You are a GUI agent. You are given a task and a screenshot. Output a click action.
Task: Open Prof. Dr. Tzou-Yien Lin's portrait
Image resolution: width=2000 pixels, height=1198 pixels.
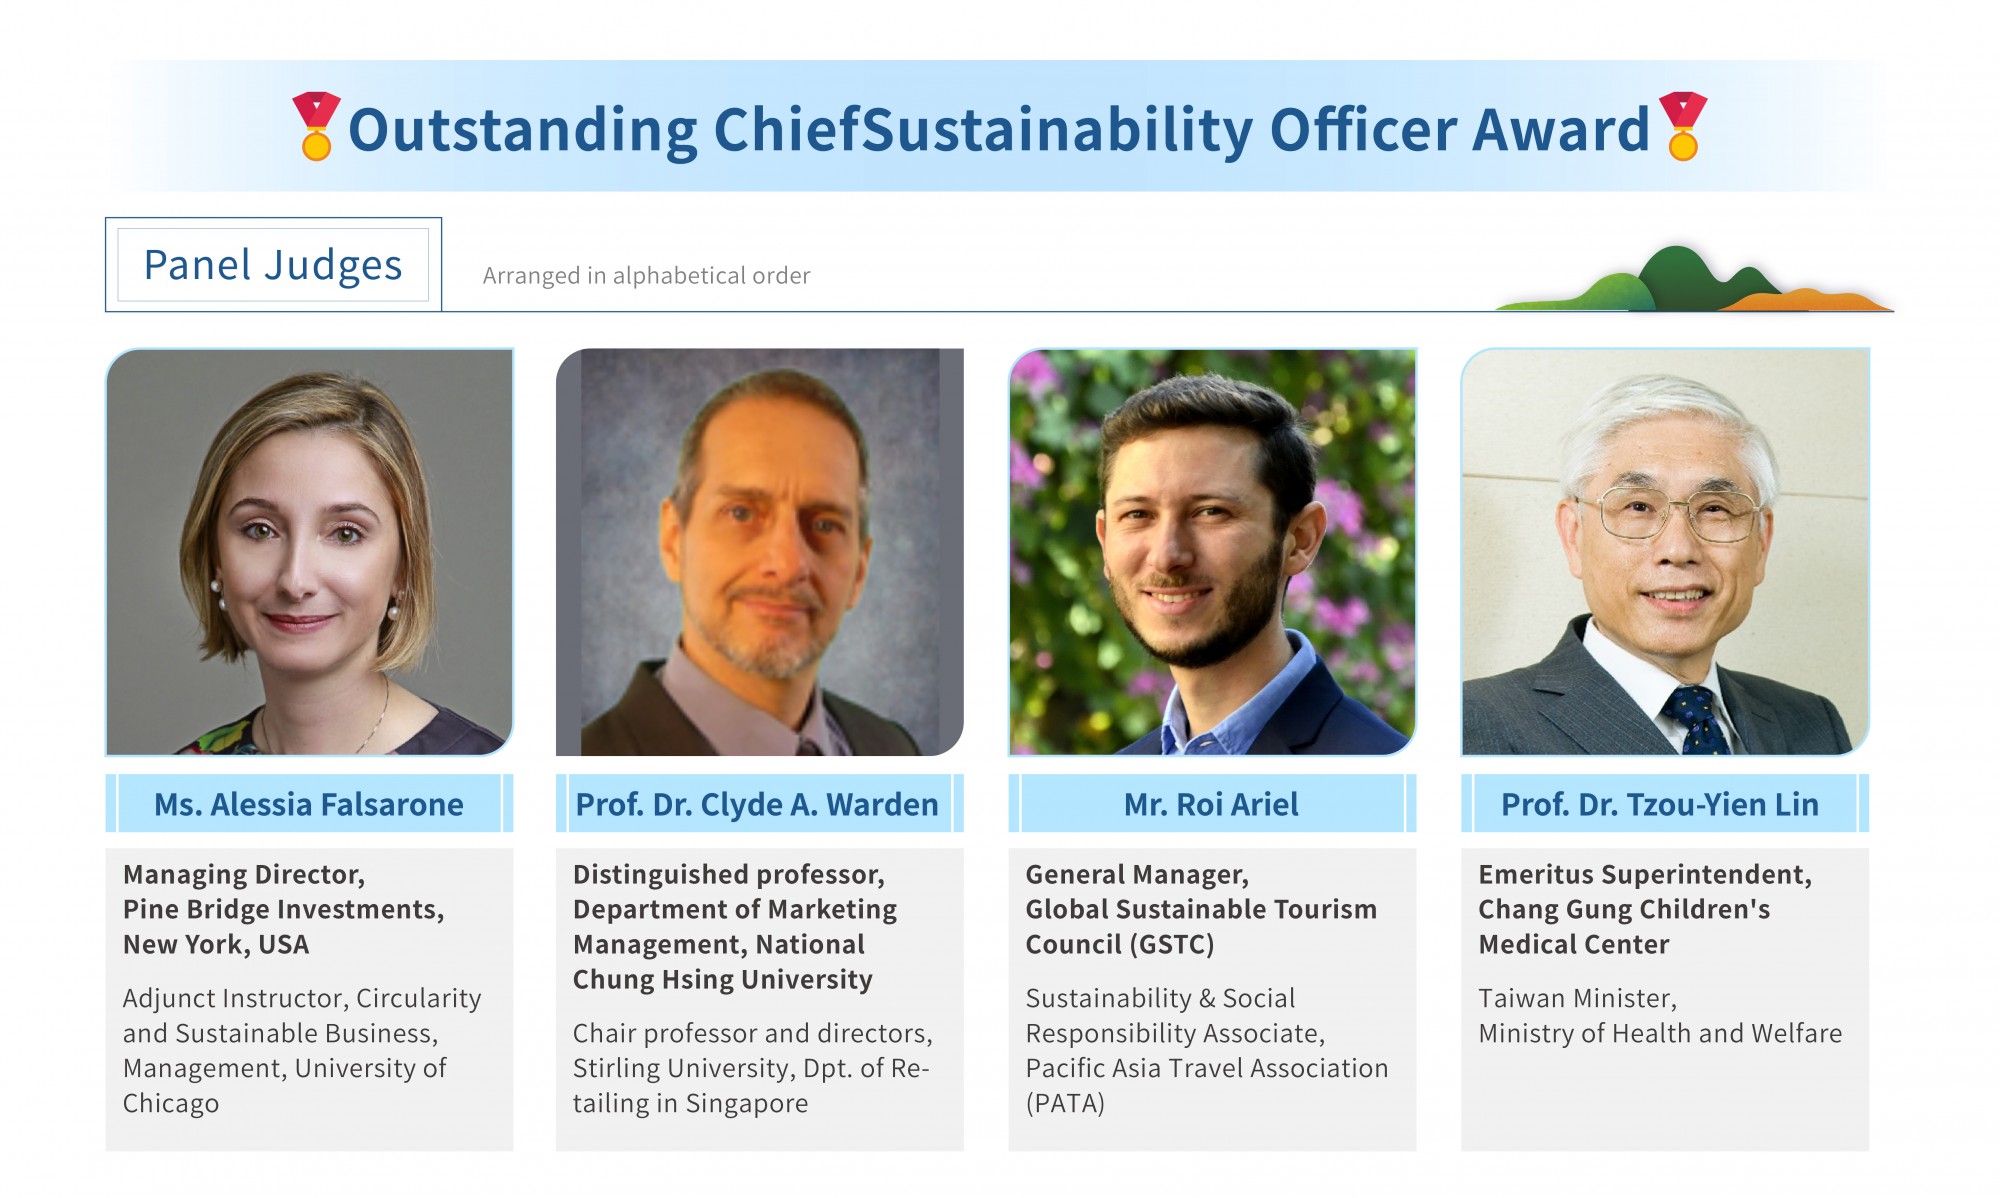pos(1665,552)
